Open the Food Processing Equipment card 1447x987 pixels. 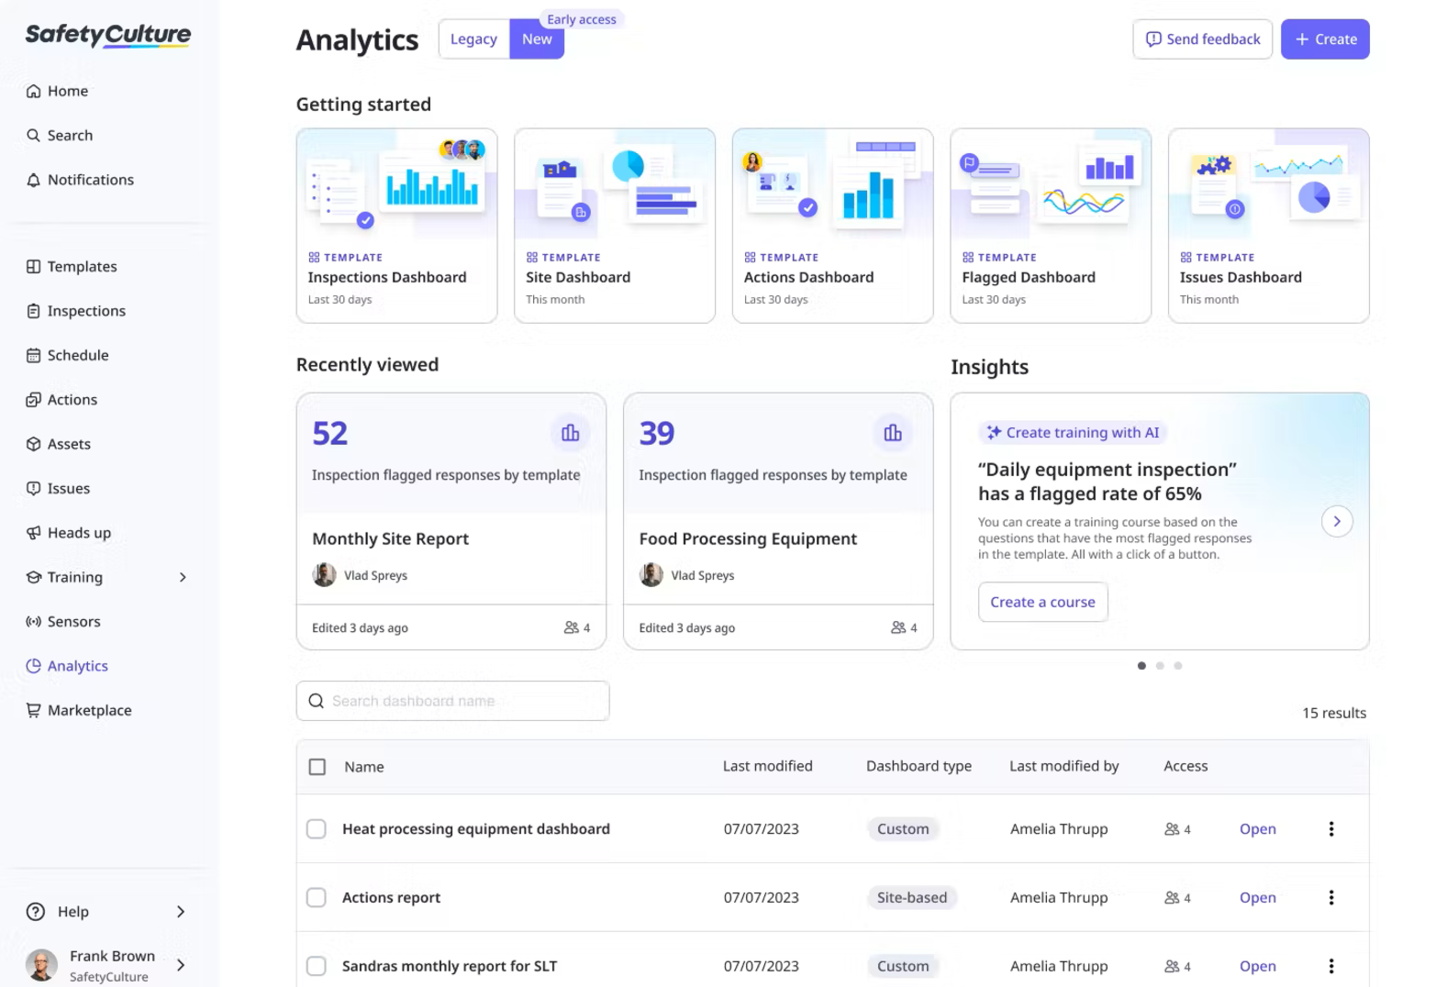tap(778, 521)
